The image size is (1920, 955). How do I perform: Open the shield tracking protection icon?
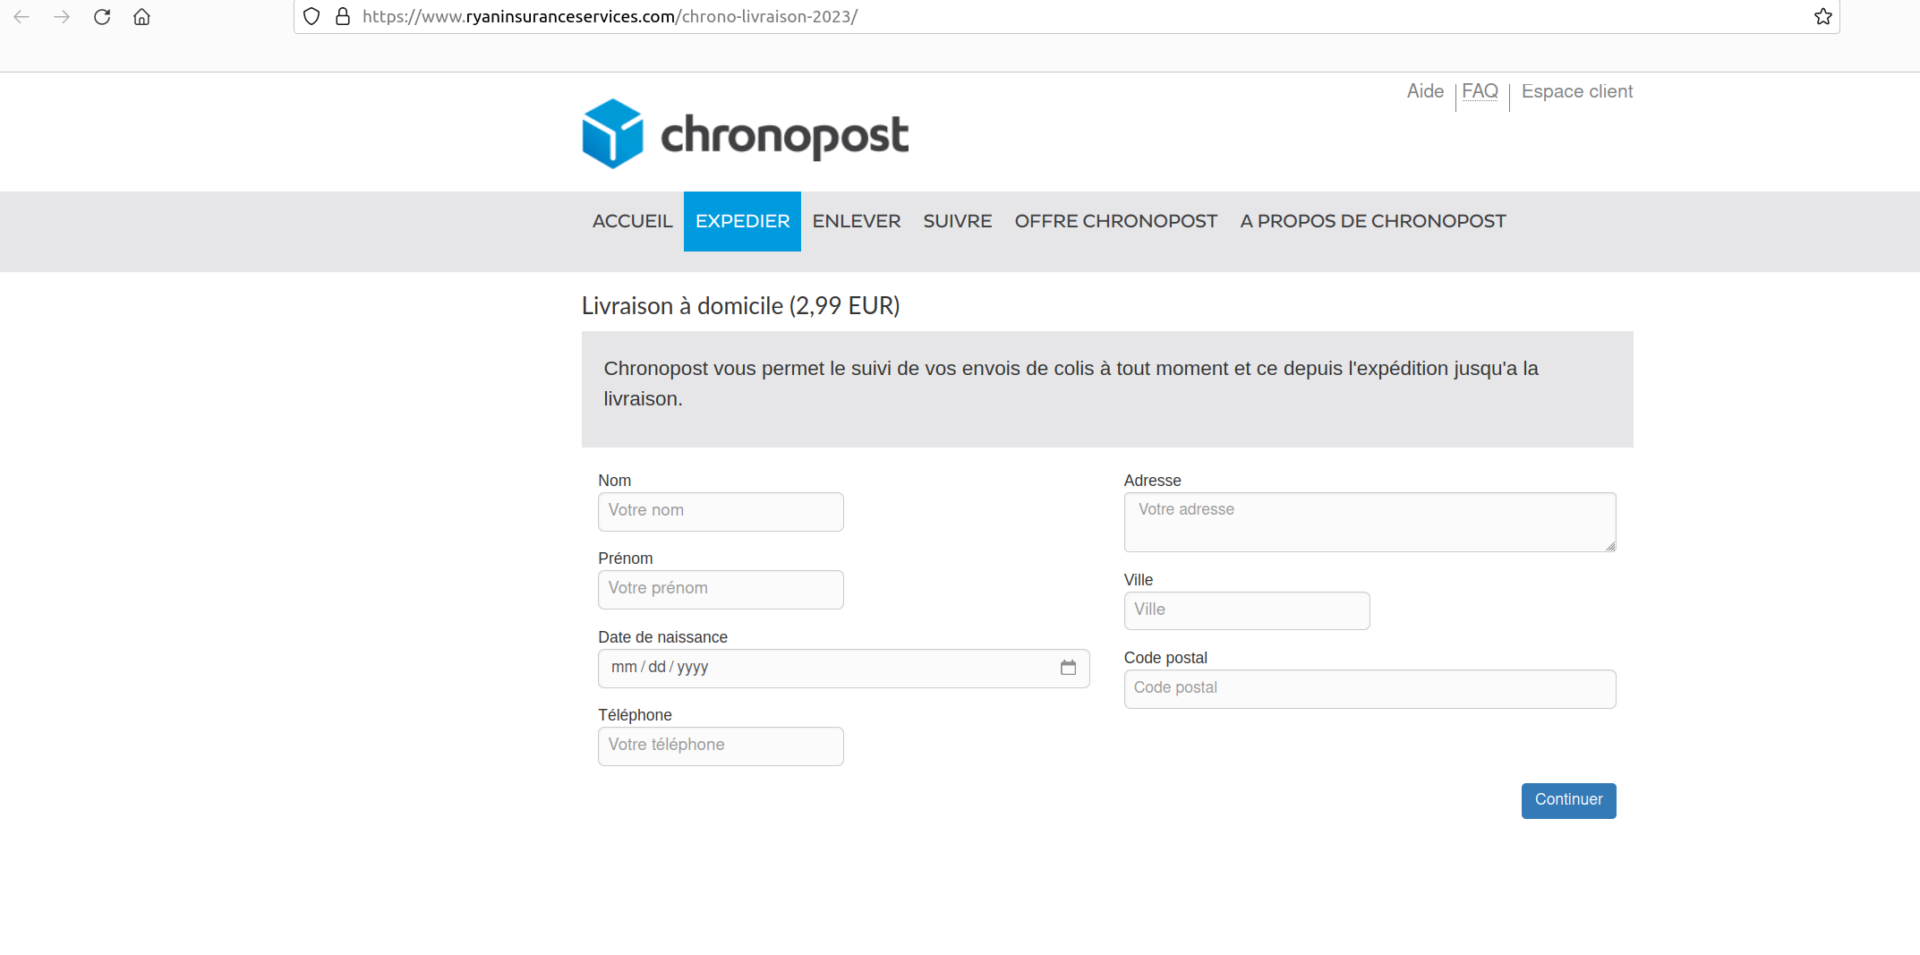(312, 17)
